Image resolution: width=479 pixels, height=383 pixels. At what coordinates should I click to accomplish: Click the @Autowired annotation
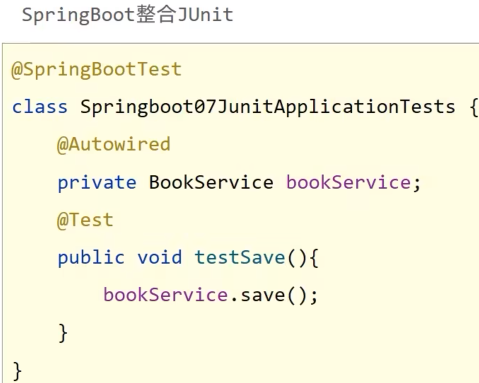[114, 145]
